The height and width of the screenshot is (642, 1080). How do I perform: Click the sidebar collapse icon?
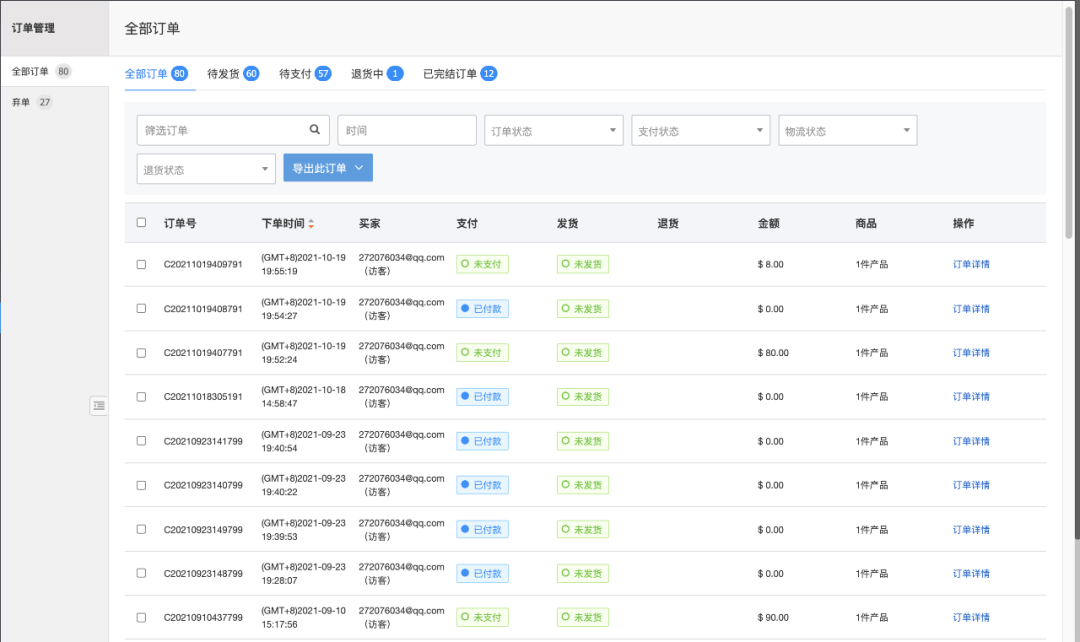coord(98,406)
